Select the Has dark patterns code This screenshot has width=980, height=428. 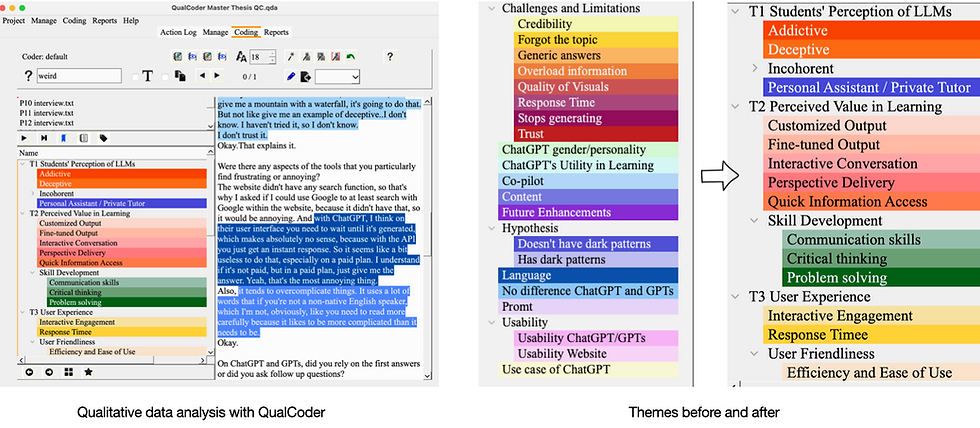(x=598, y=259)
